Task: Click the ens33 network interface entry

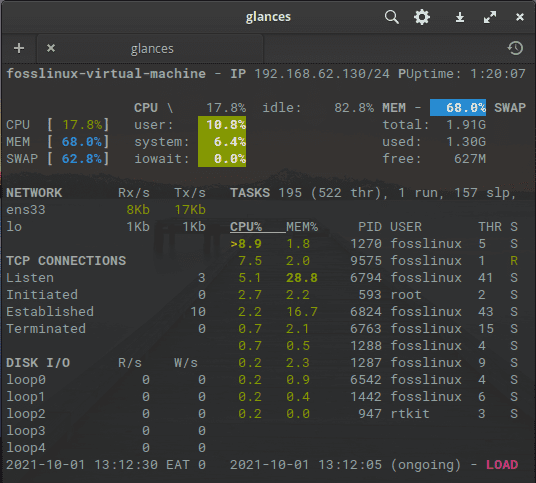Action: click(26, 210)
